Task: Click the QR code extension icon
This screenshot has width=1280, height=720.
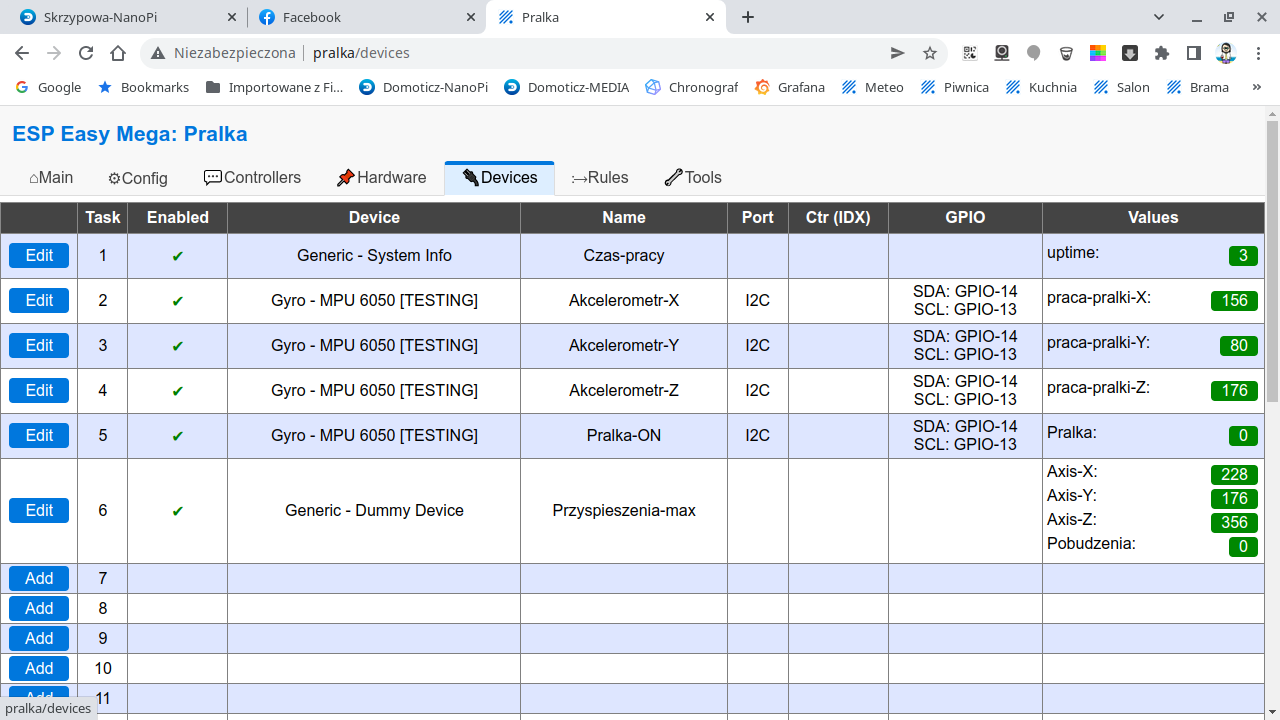Action: click(969, 53)
